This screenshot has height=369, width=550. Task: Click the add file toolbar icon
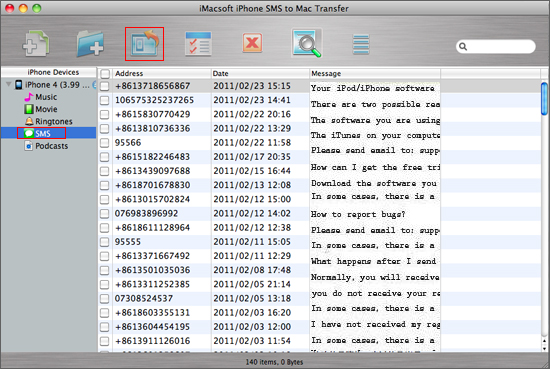[x=36, y=44]
